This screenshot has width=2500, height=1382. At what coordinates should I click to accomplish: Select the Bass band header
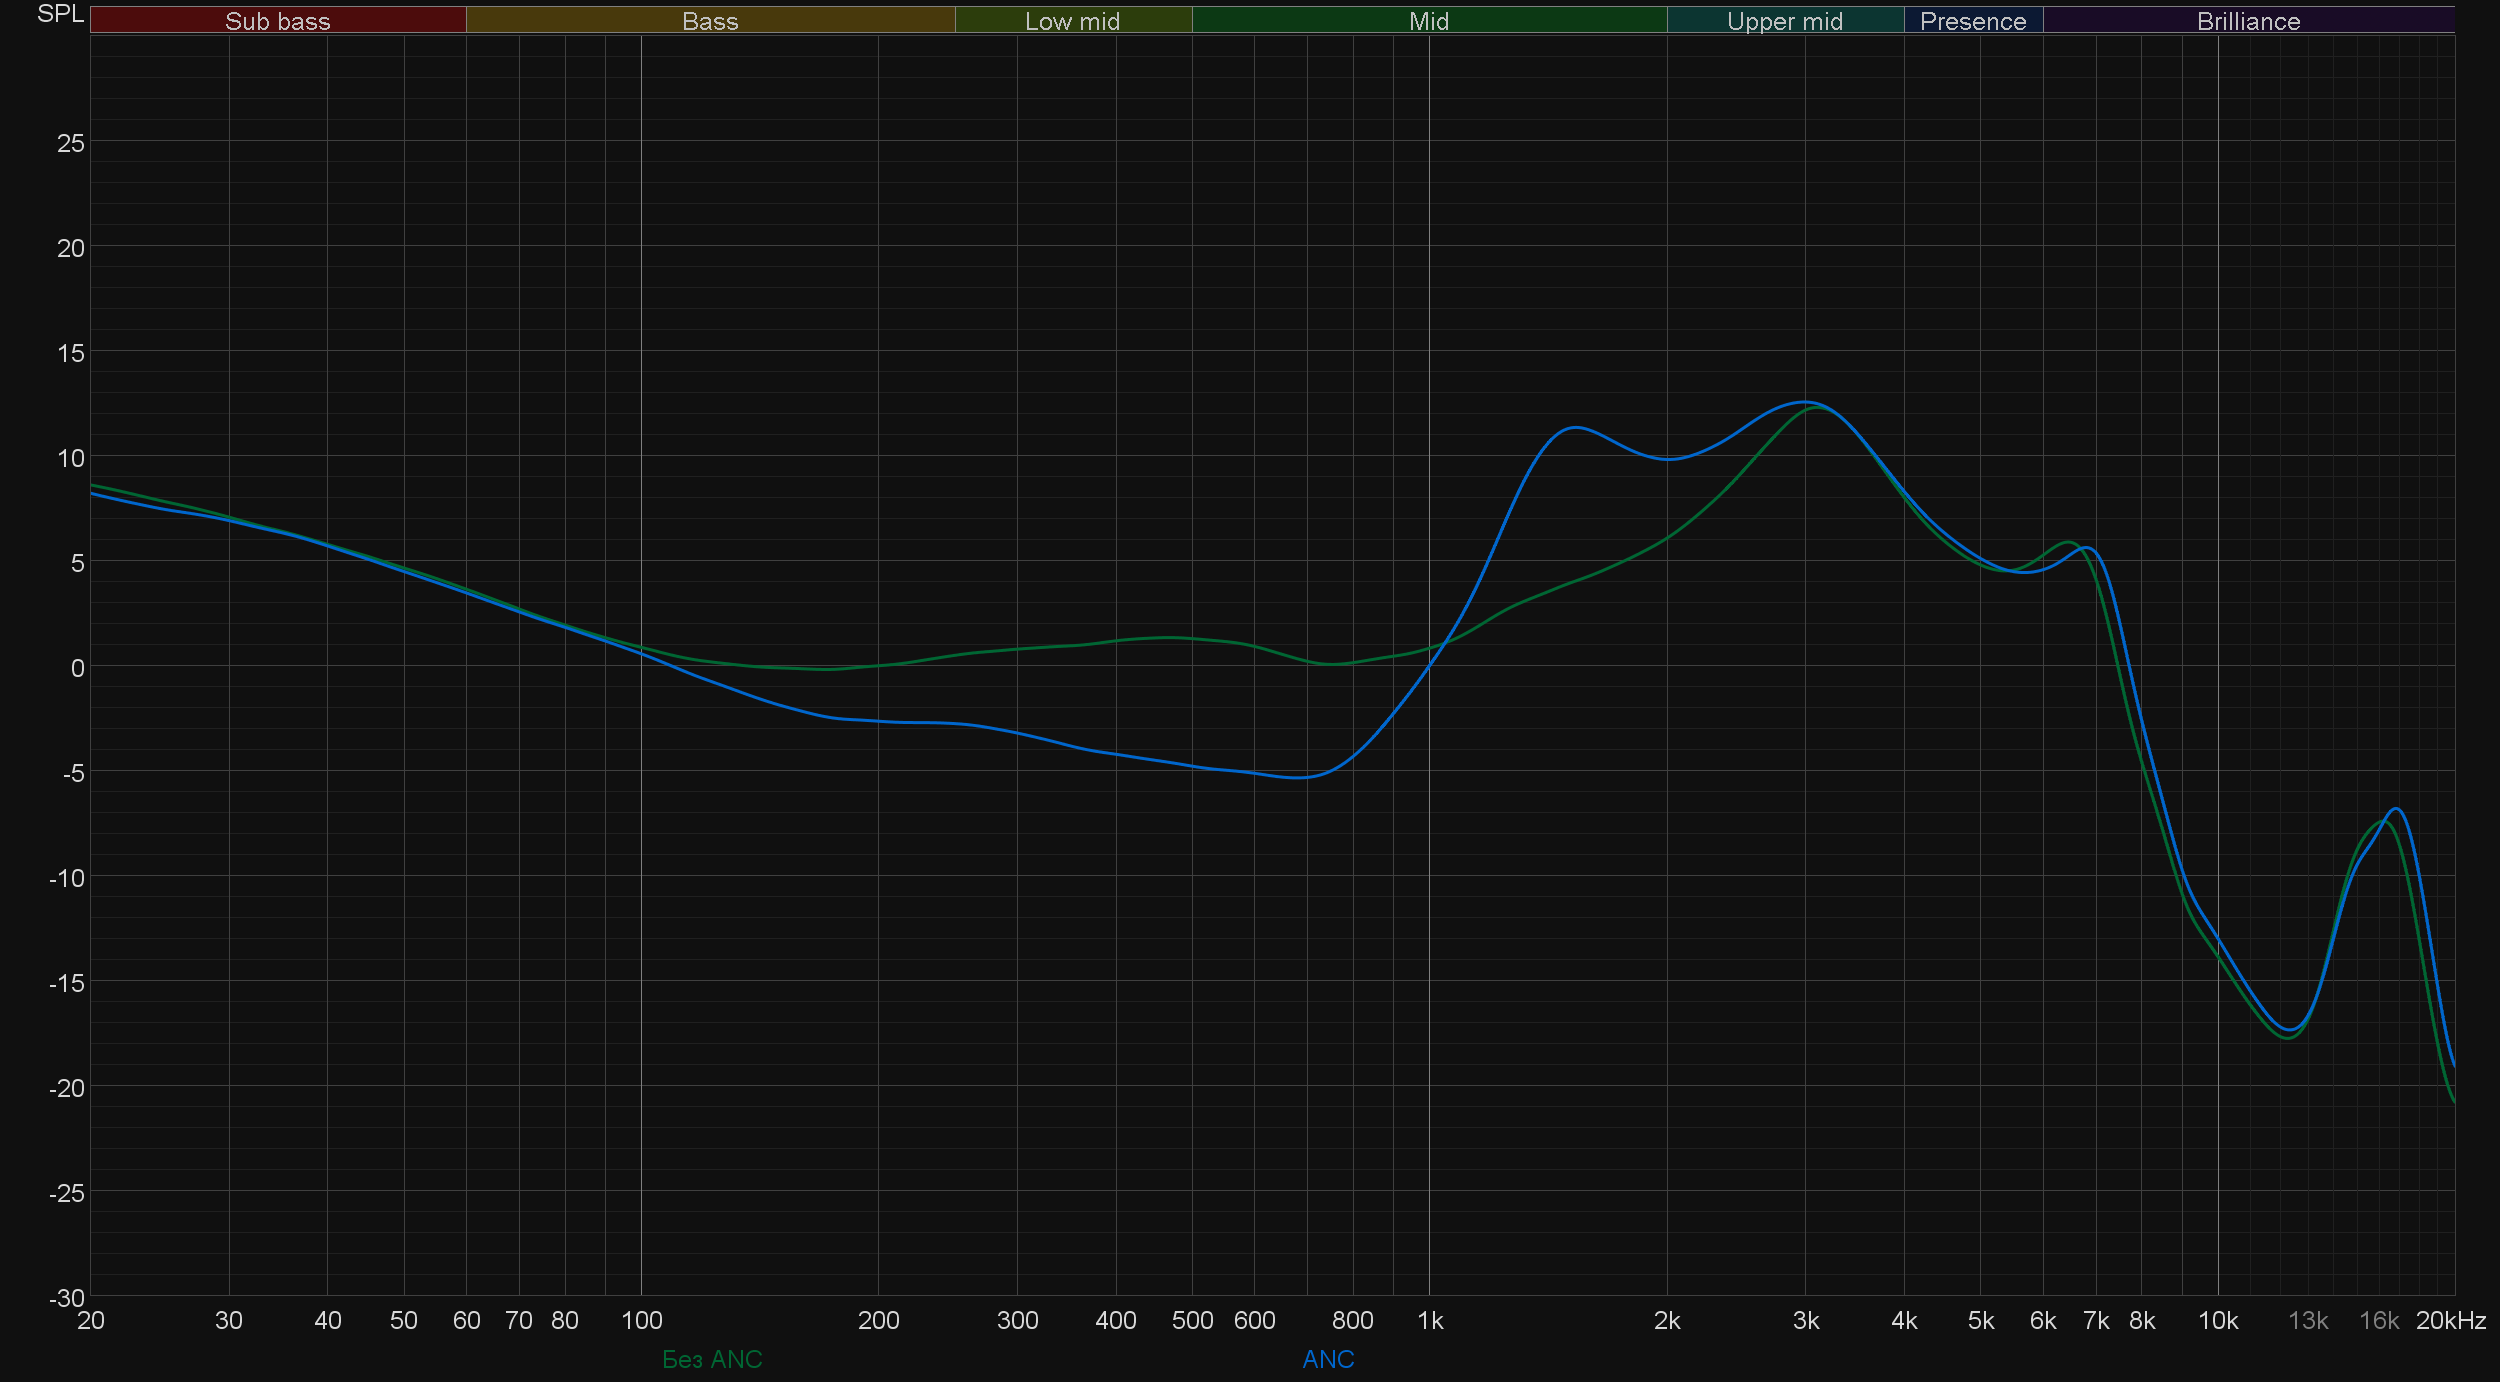coord(710,21)
